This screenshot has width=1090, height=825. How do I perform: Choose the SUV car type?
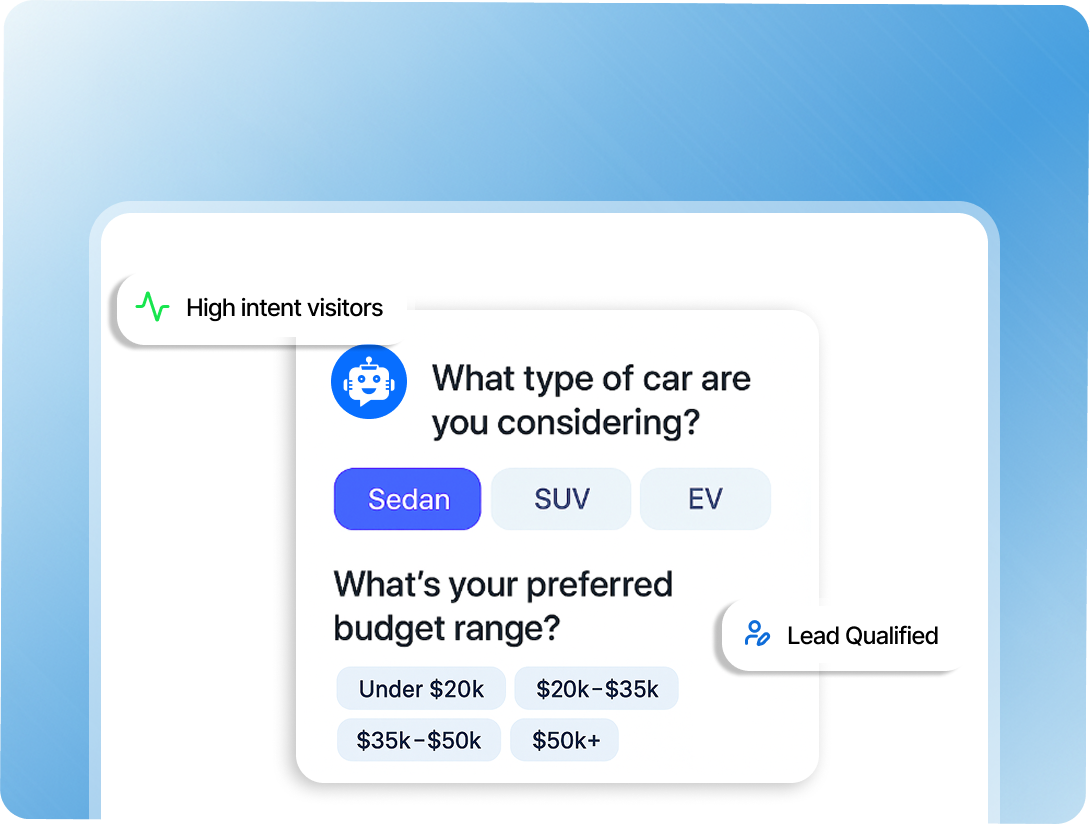click(561, 499)
